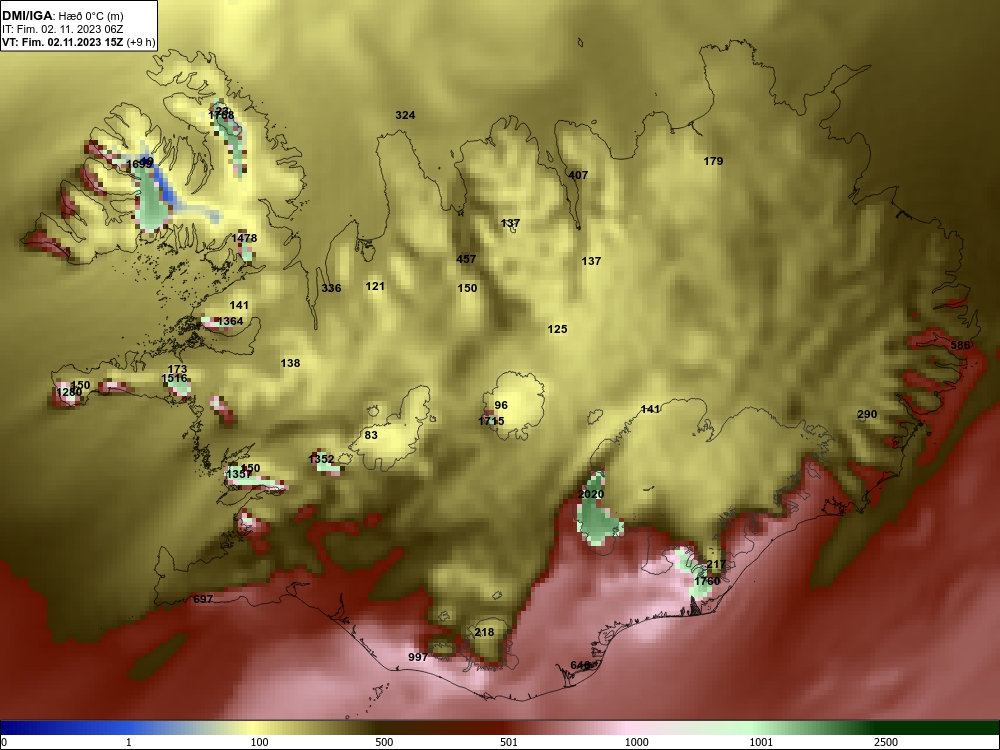Click the '586' value on the east coast
The height and width of the screenshot is (750, 1000).
point(960,346)
